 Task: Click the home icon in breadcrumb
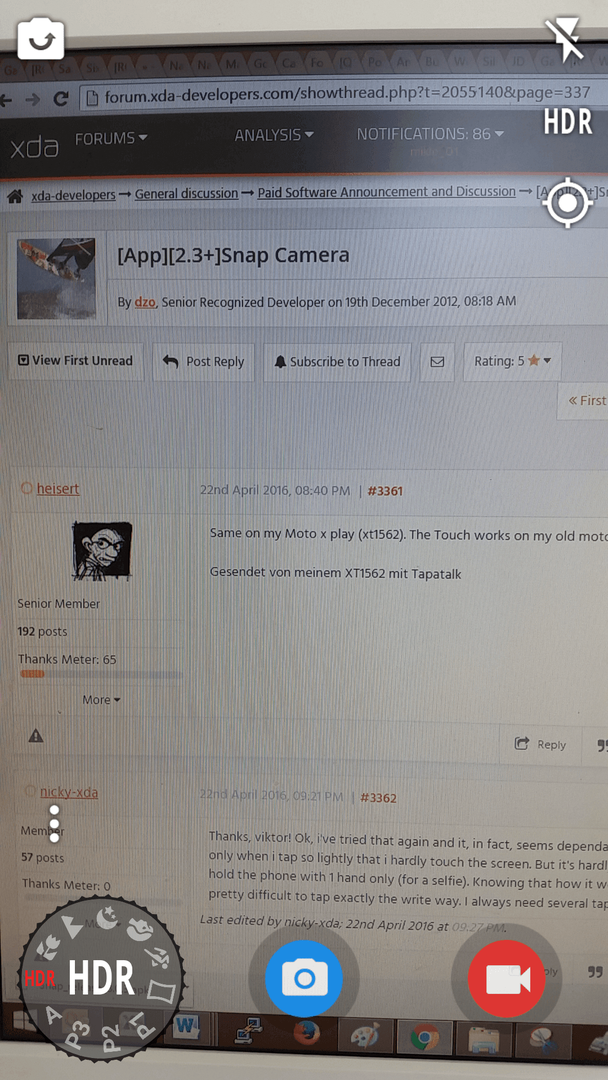click(x=14, y=197)
